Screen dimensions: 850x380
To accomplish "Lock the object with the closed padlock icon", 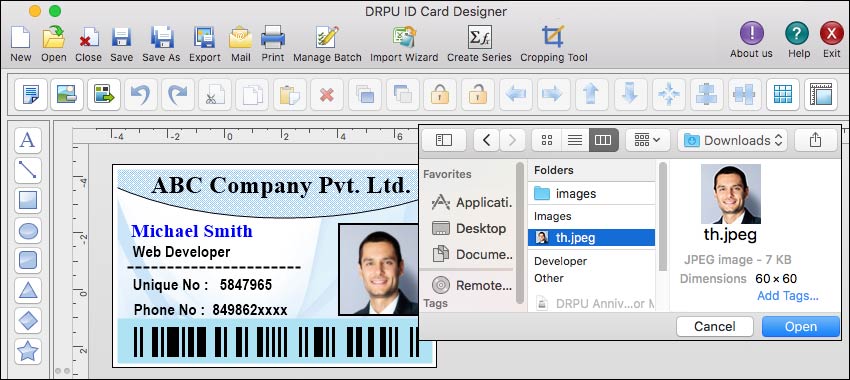I will coord(440,94).
